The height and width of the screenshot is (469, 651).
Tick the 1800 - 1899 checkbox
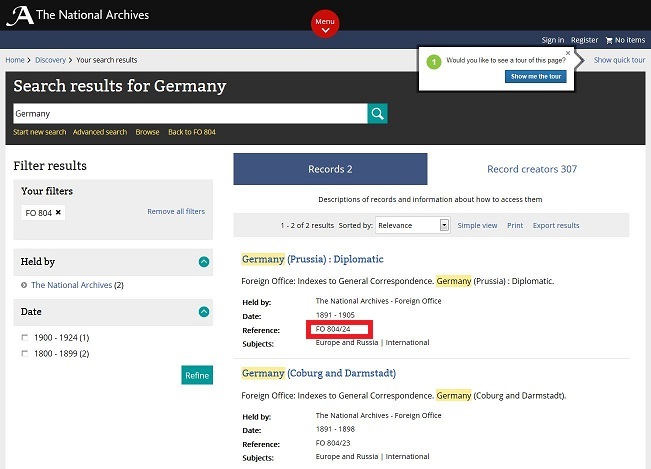(24, 353)
